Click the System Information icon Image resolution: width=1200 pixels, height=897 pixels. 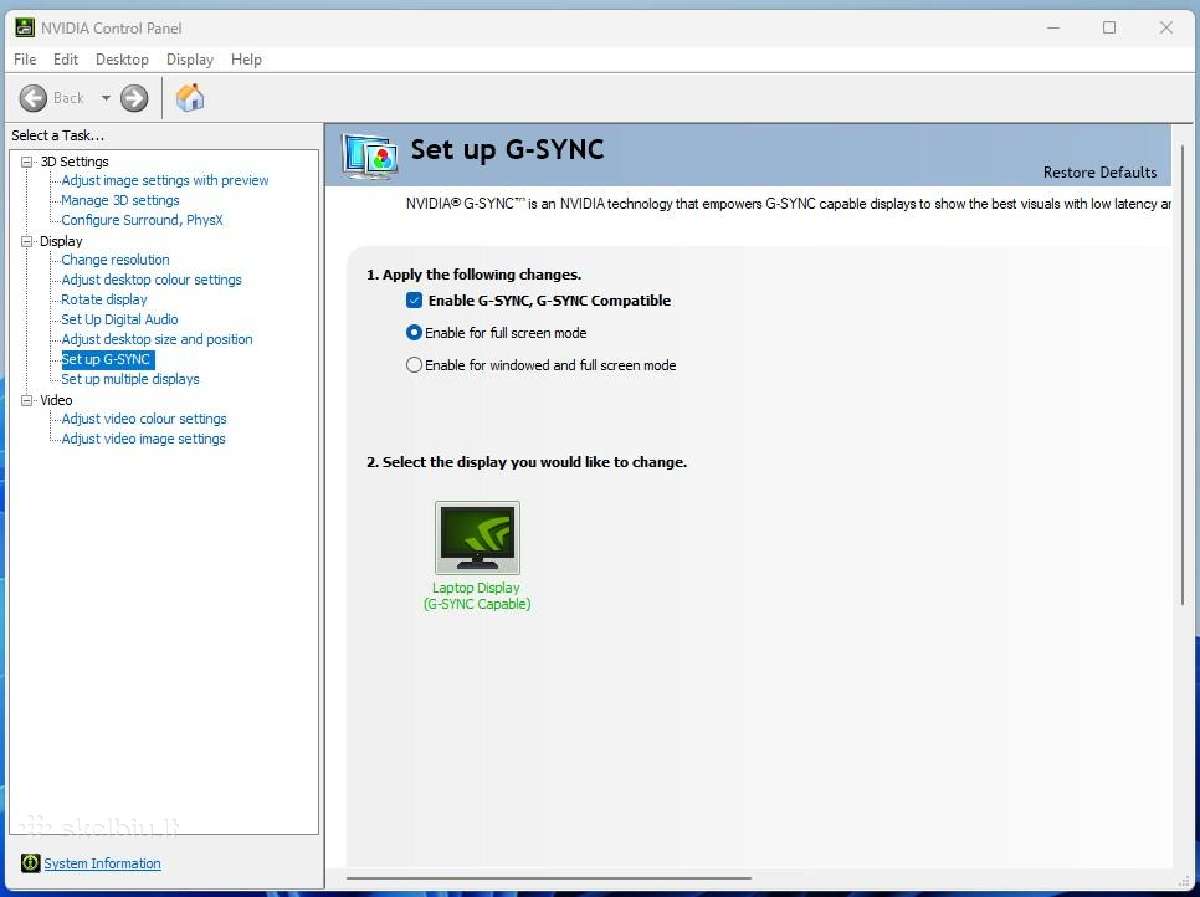pos(31,863)
